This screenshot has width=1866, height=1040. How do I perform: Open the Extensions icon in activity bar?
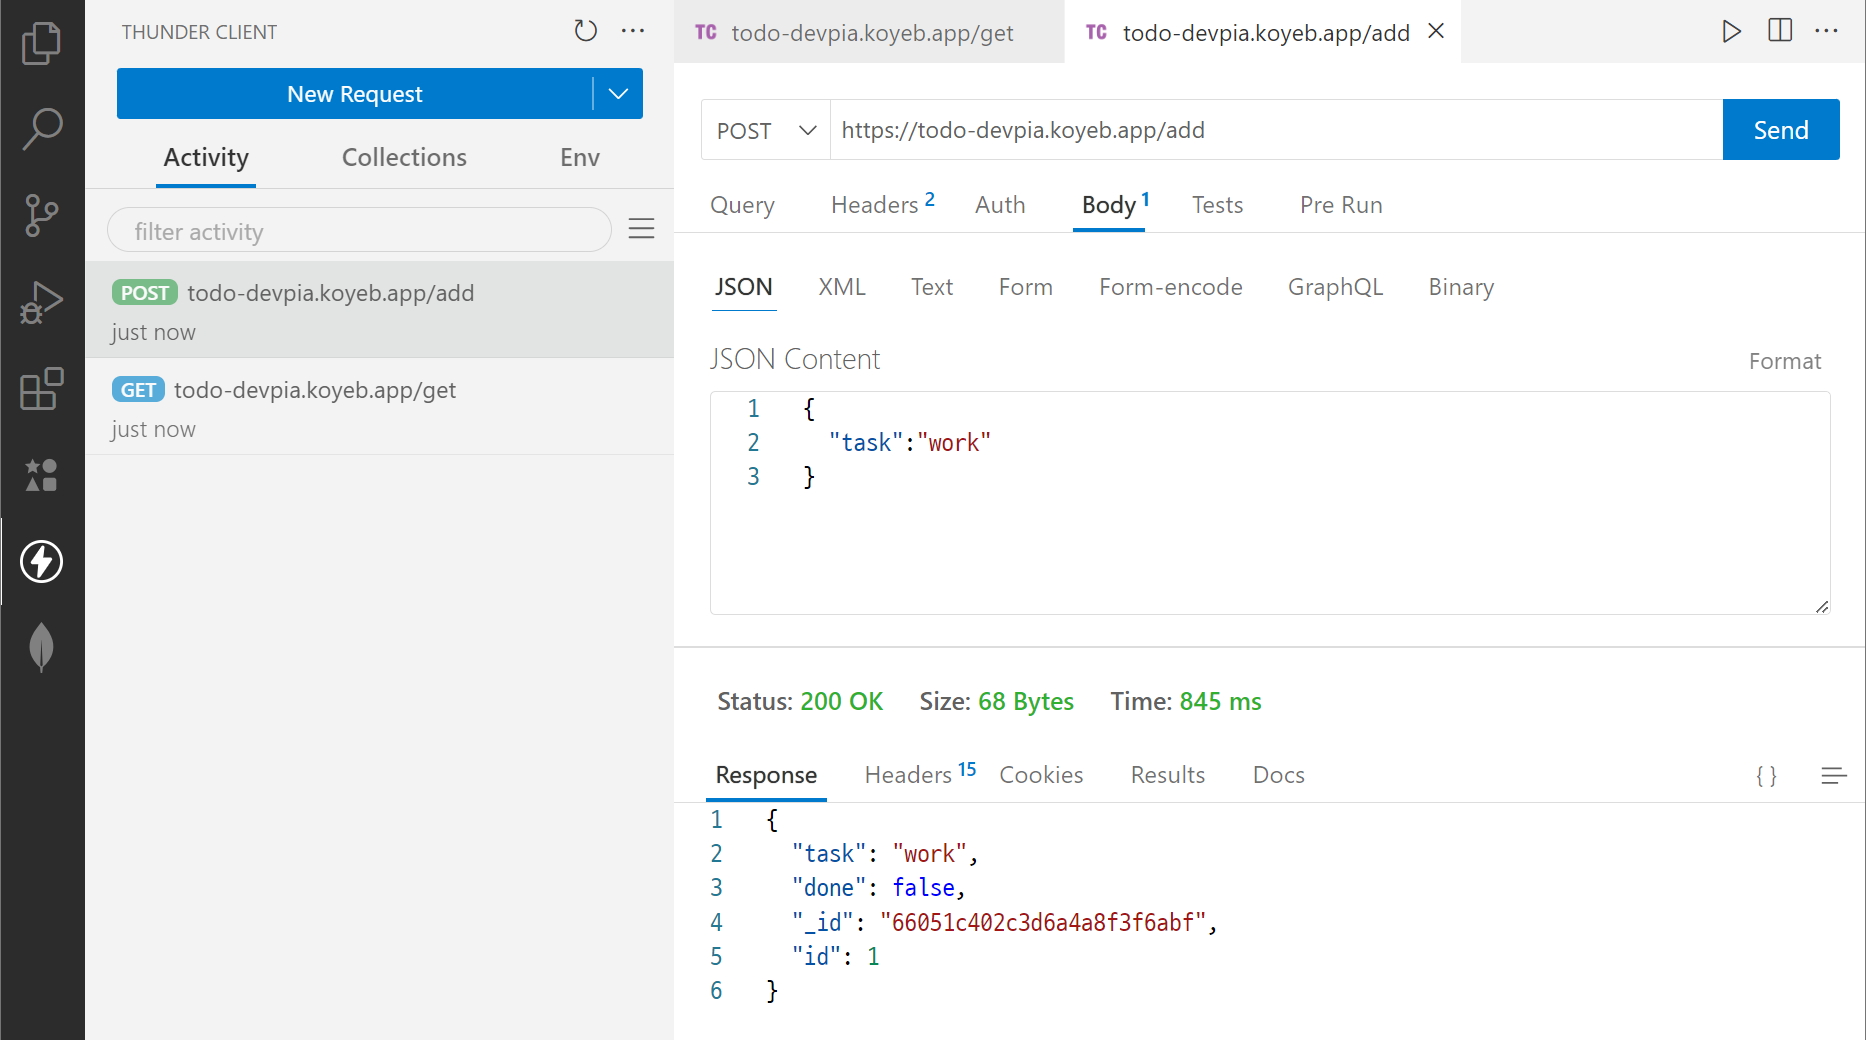[x=42, y=389]
